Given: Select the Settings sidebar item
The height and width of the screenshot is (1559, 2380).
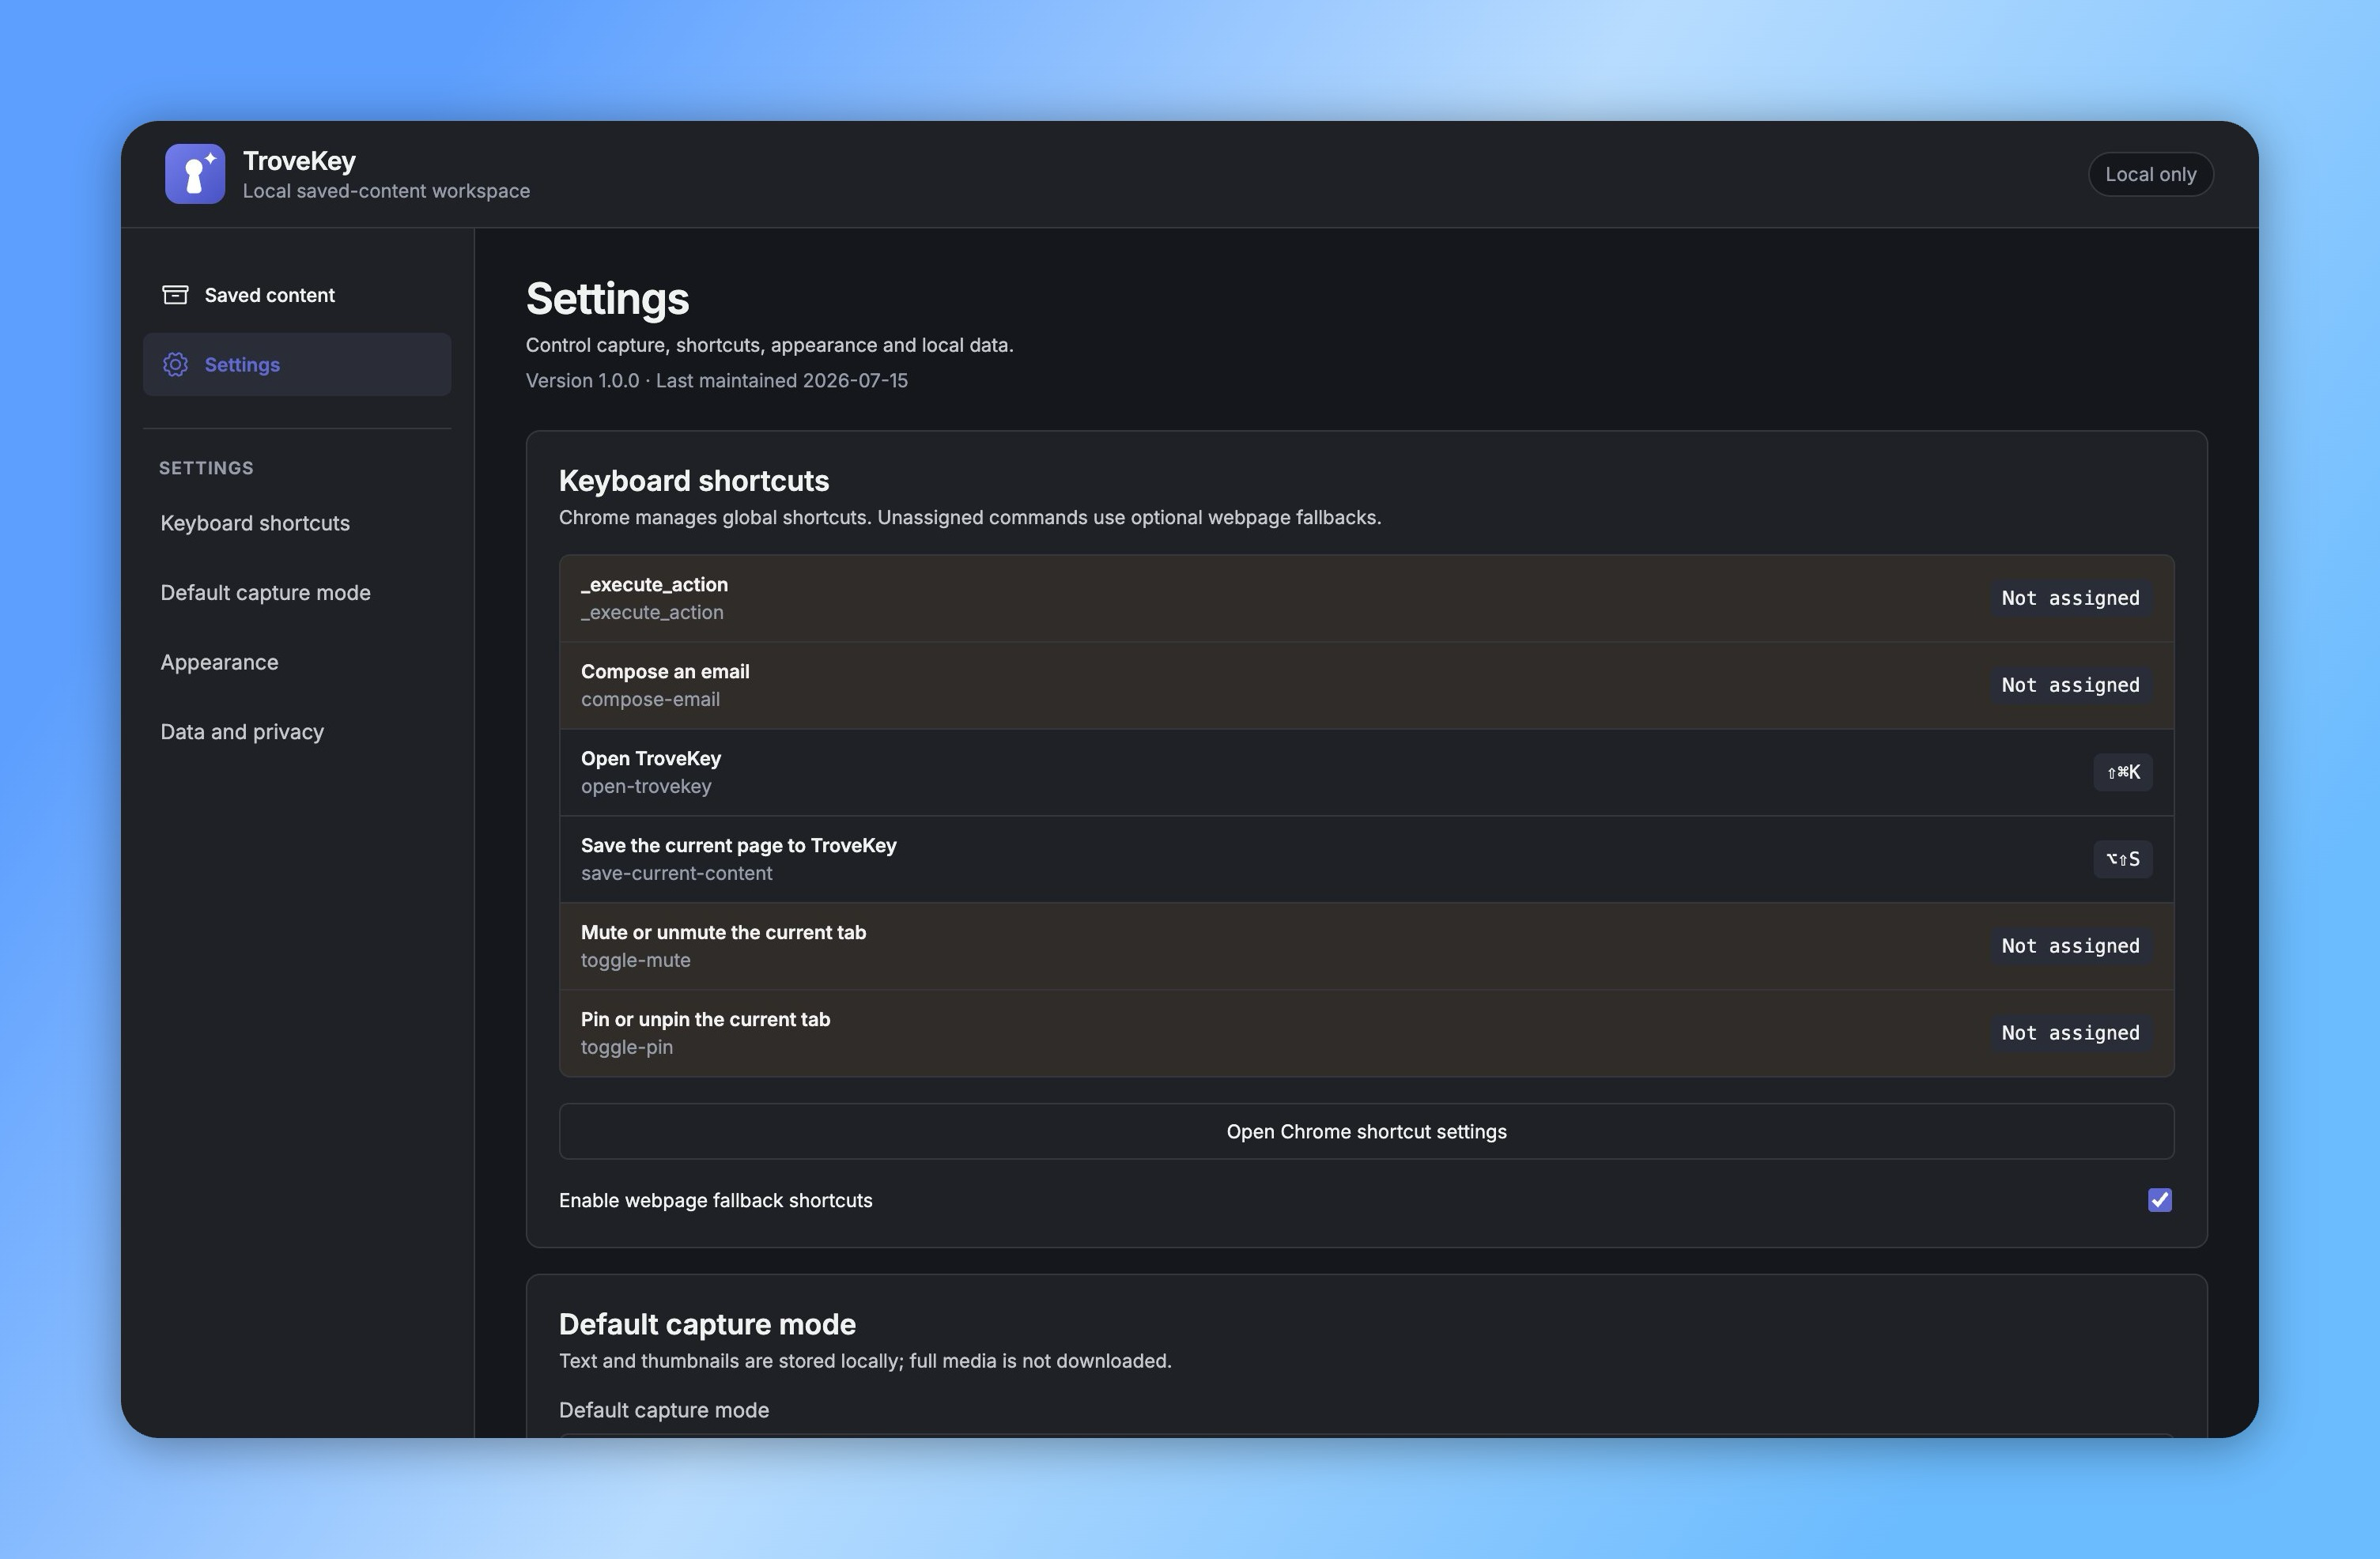Looking at the screenshot, I should (x=297, y=364).
